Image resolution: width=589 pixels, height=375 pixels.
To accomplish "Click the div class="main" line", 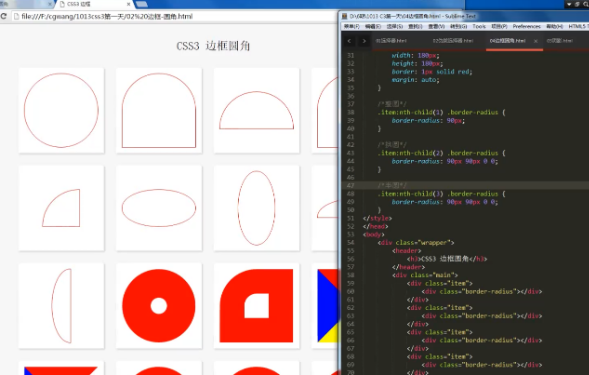I will [424, 275].
